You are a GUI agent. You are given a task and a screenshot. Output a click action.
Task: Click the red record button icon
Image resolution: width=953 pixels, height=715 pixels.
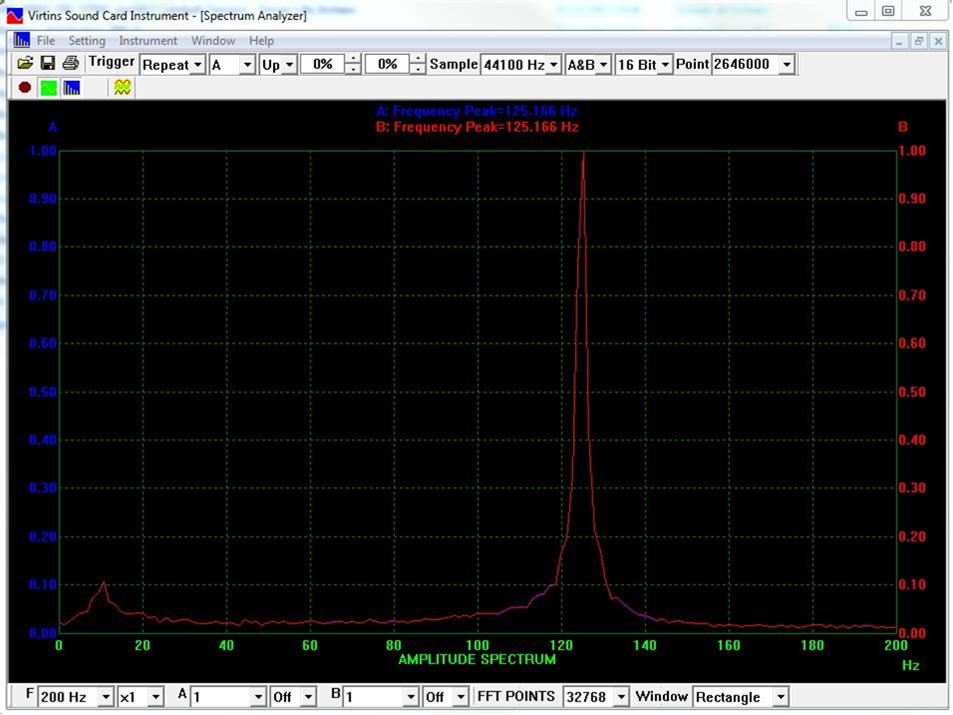coord(25,88)
